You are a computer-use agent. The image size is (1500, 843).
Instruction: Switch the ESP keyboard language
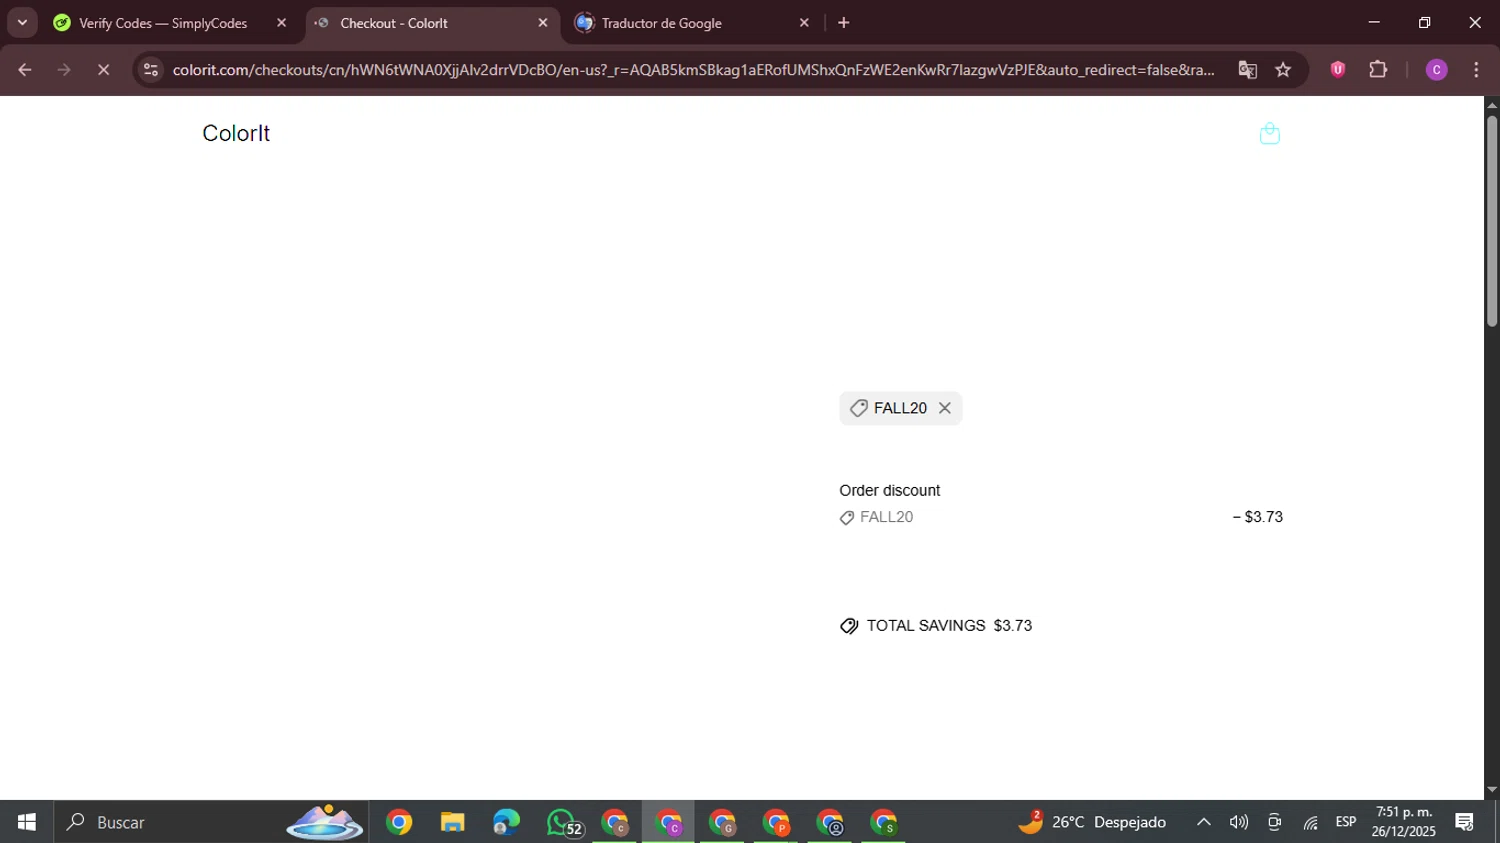[x=1346, y=822]
